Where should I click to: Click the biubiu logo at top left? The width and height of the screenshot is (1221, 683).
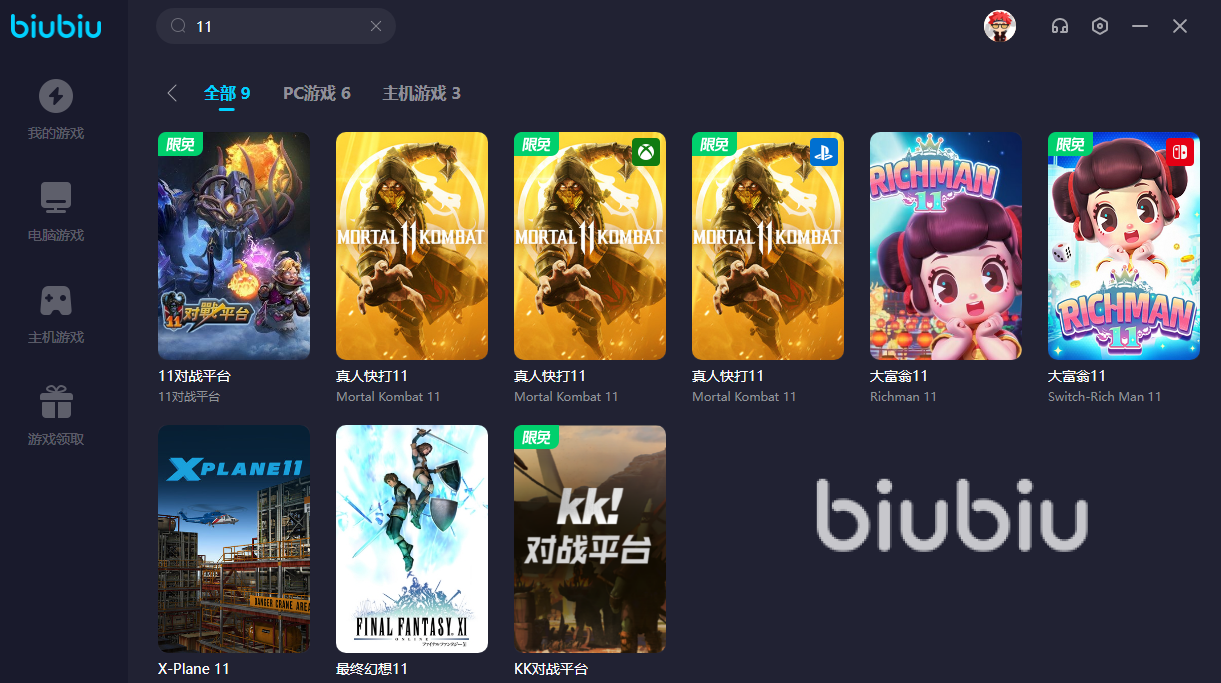[x=56, y=26]
